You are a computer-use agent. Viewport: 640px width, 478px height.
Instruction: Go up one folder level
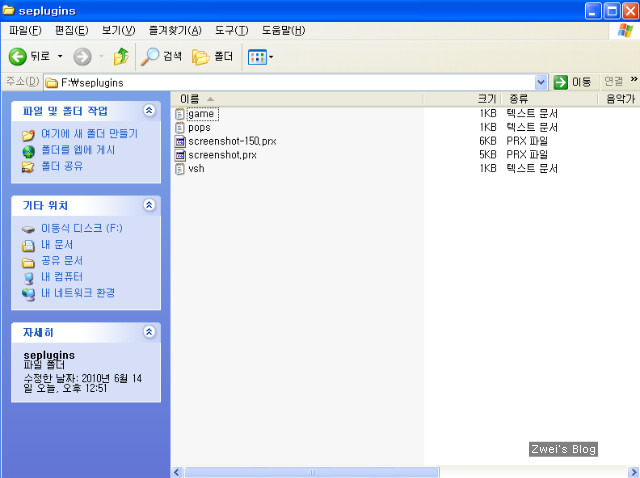click(121, 57)
